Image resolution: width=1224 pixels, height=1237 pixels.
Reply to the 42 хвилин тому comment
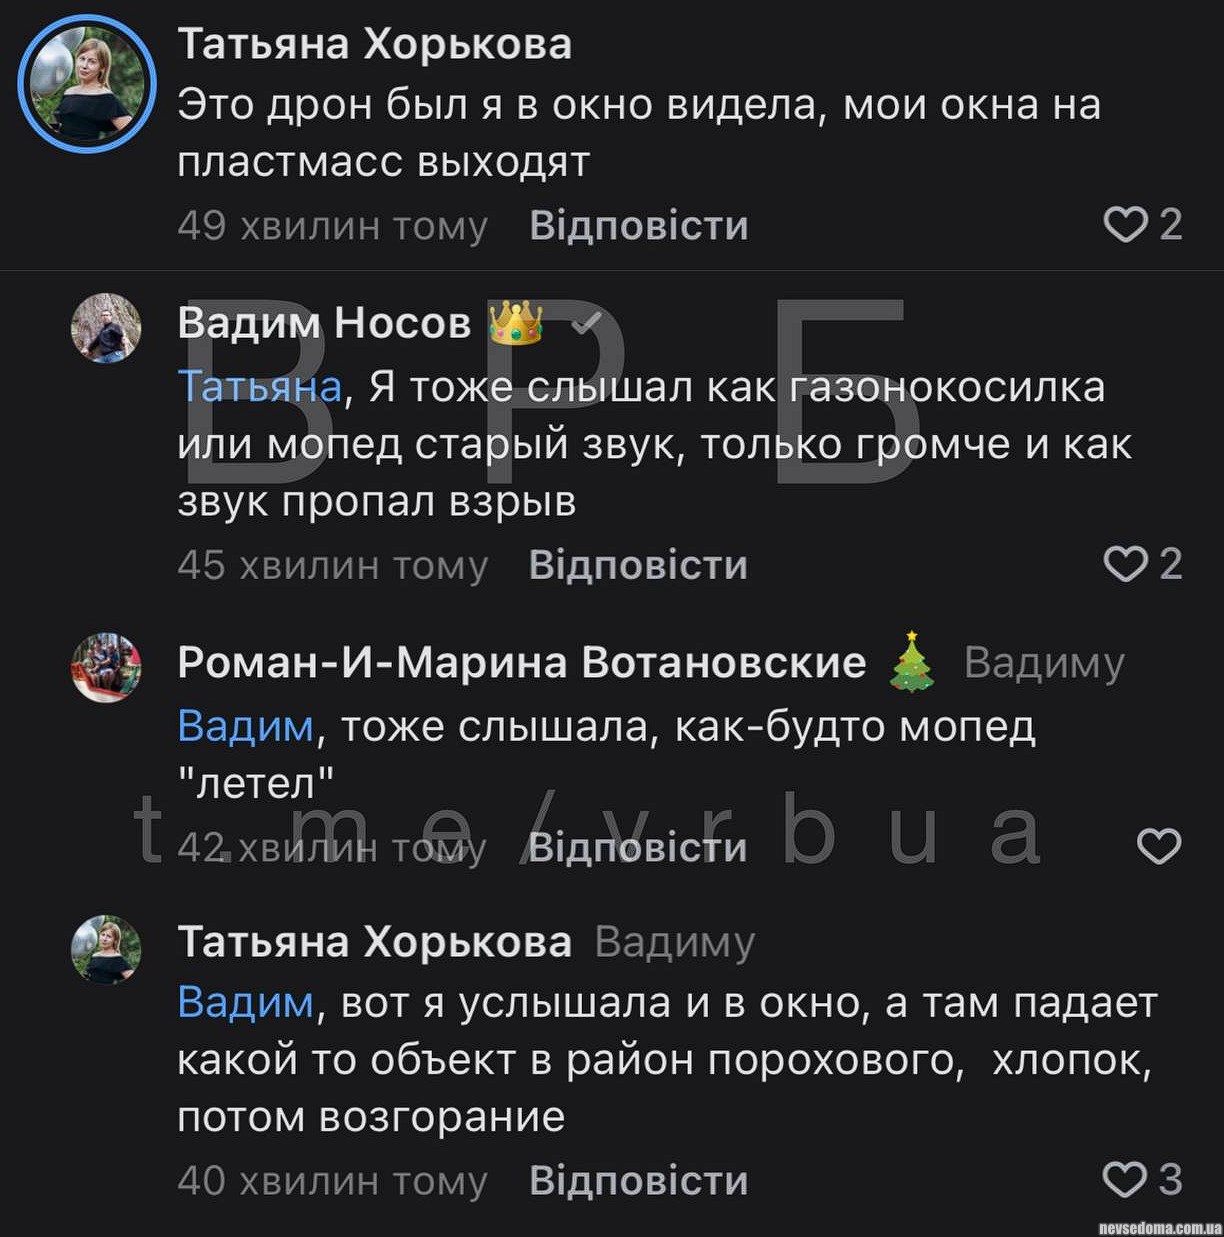coord(638,848)
